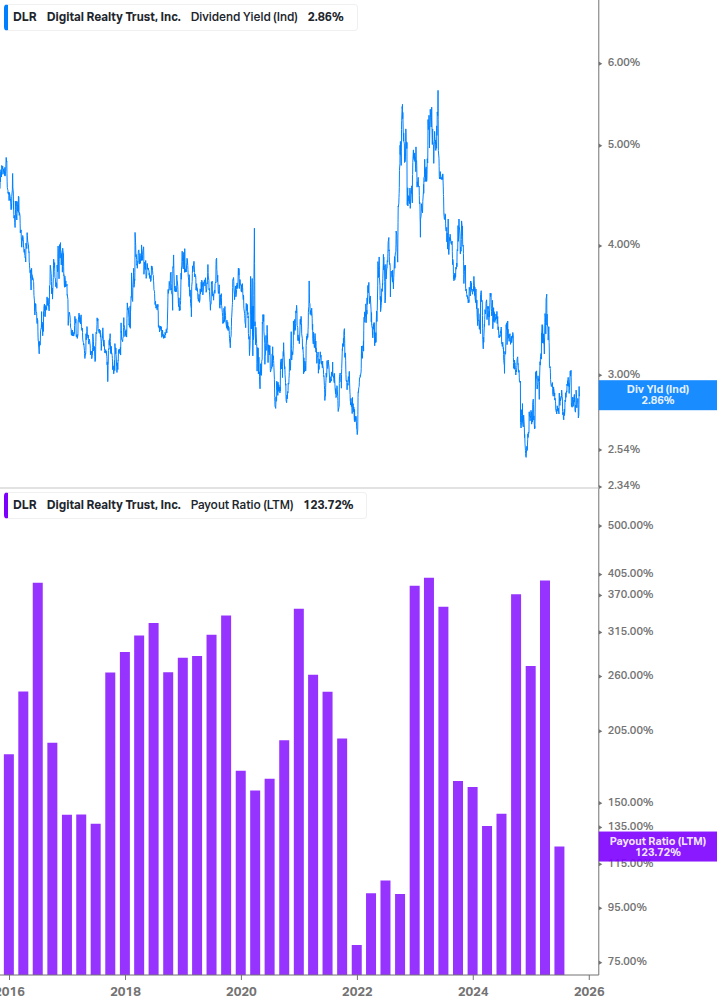
Task: Click the 2024 time axis label
Action: point(473,992)
